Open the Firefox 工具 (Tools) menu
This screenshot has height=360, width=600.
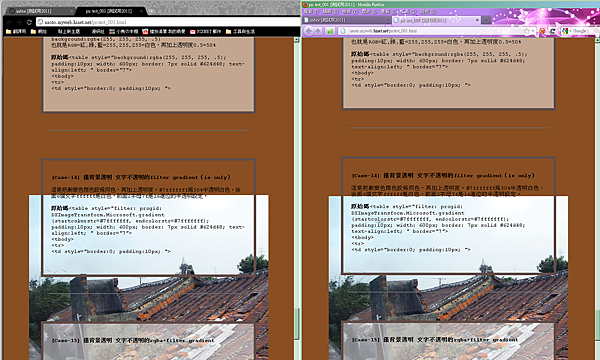click(x=408, y=12)
